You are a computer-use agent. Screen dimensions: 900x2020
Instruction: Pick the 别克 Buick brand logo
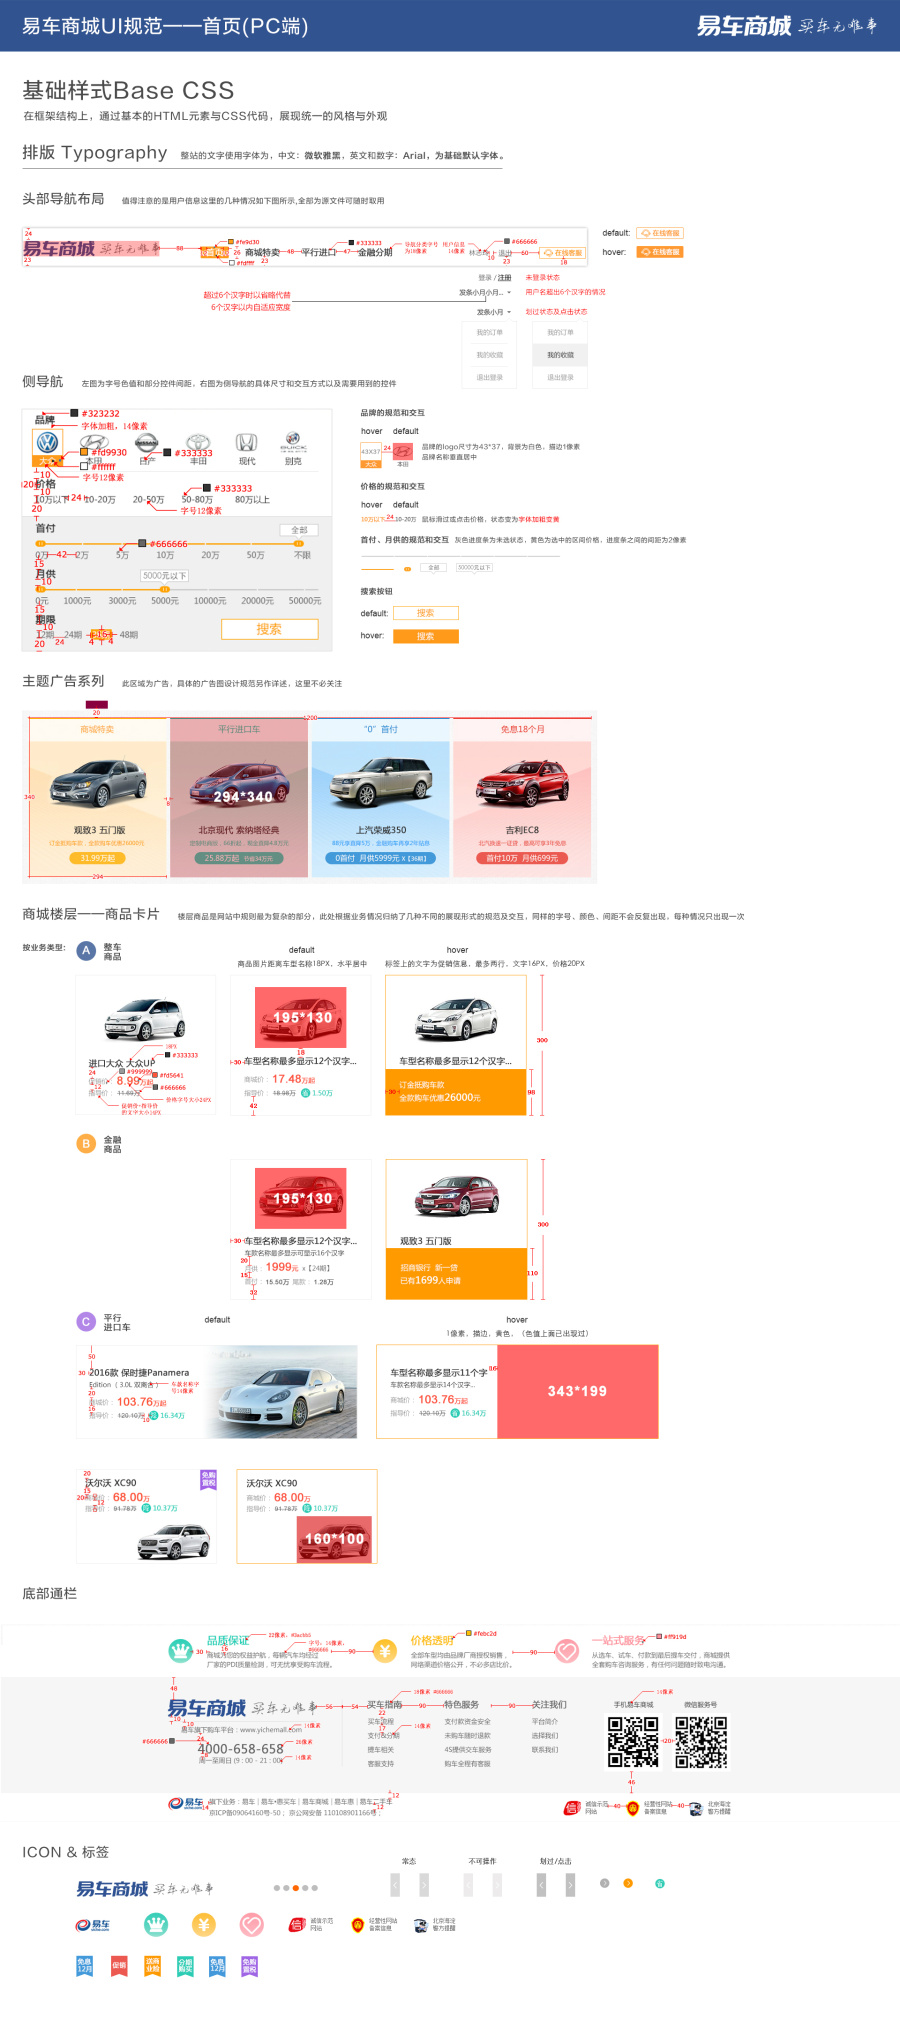tap(293, 441)
